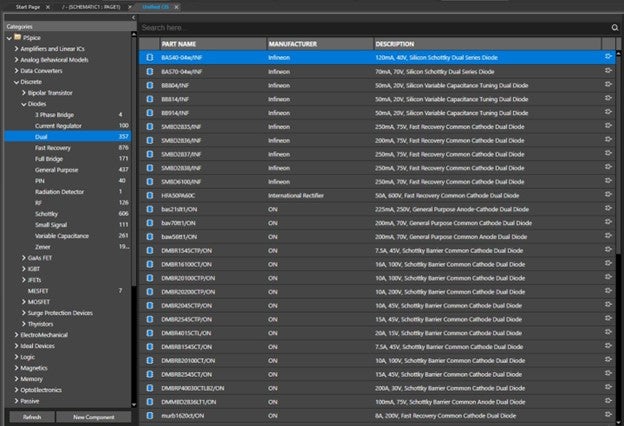Expand Surge Protection Devices subcategory
This screenshot has height=426, width=624.
coord(24,313)
